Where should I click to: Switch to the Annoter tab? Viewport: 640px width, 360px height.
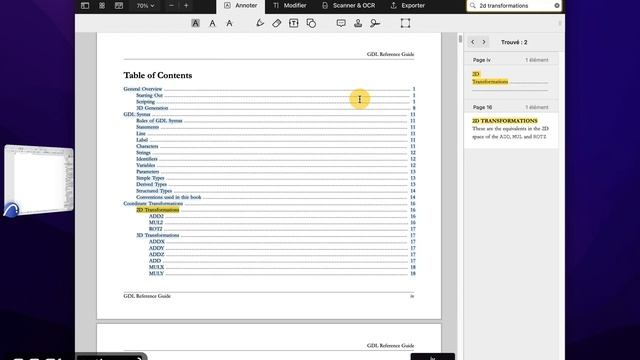tap(241, 6)
